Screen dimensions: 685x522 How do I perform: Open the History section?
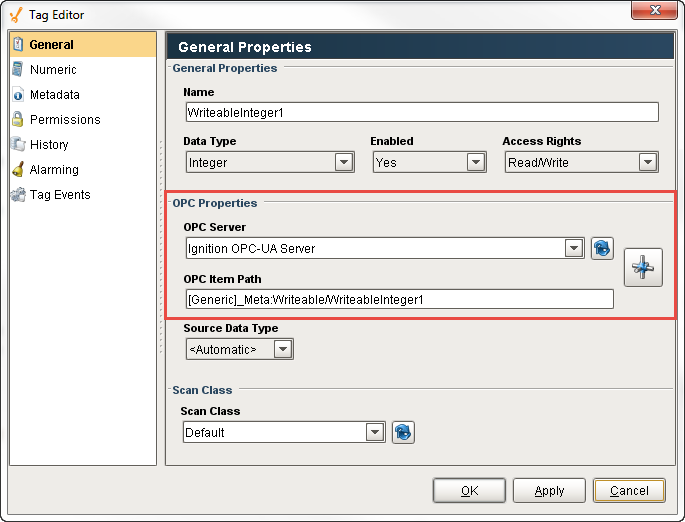click(x=49, y=145)
